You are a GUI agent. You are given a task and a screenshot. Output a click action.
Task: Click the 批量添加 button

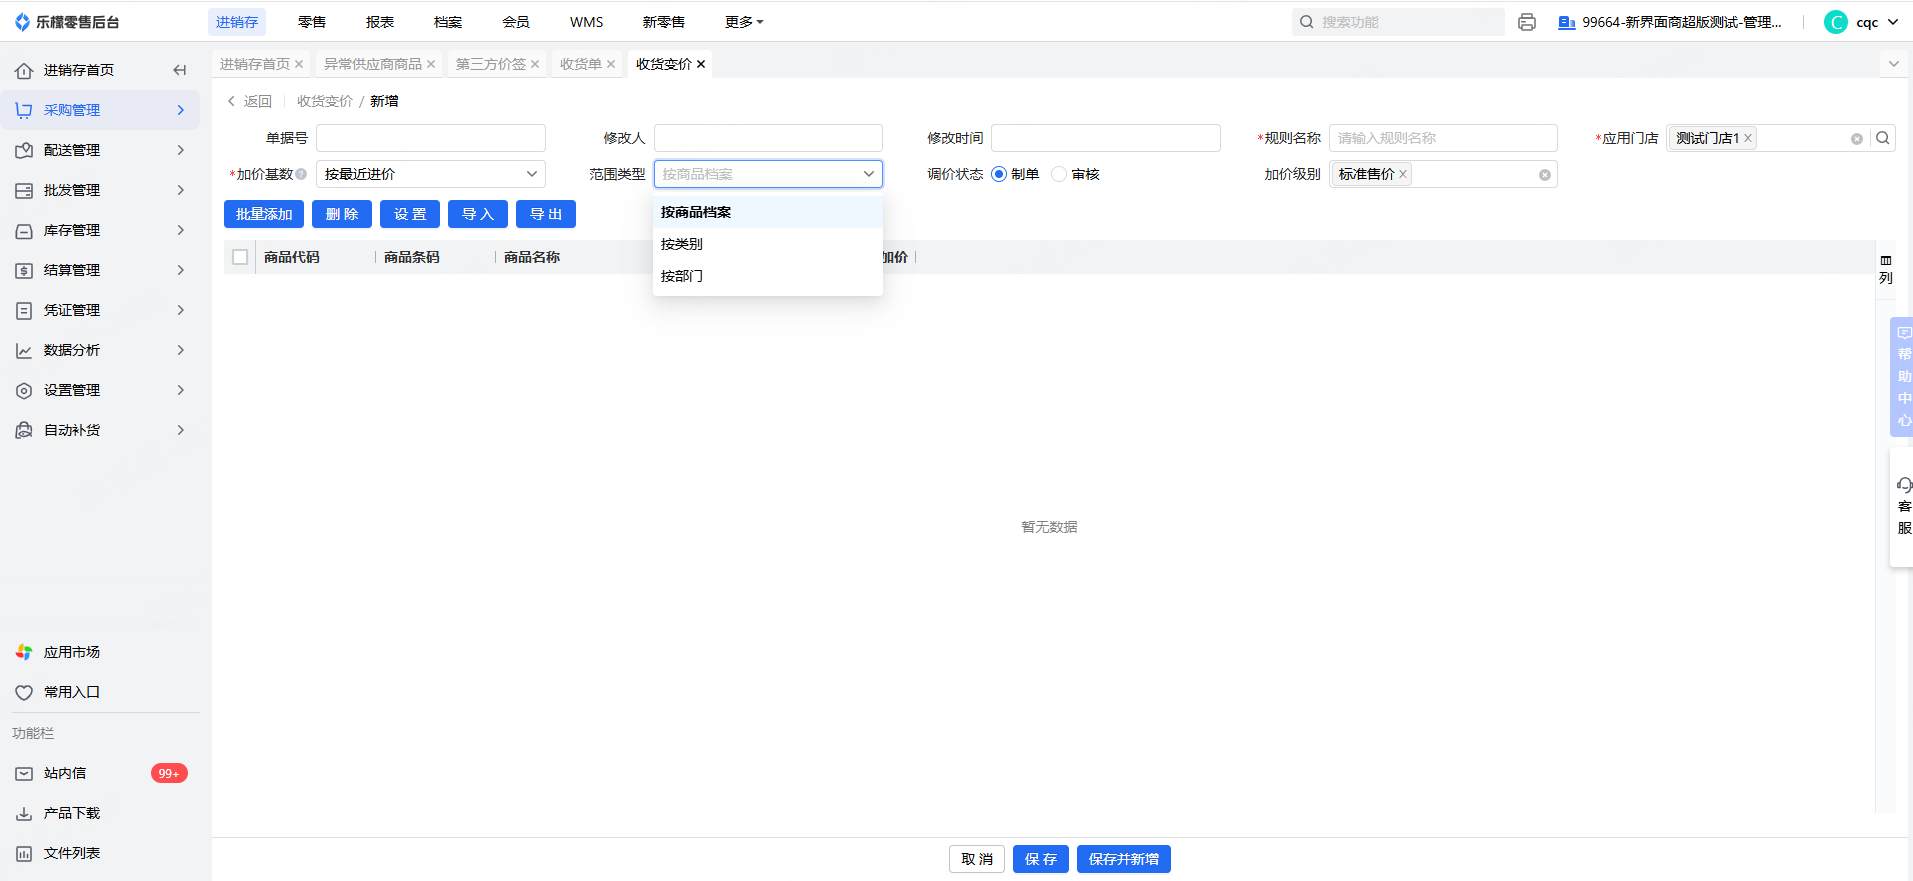pyautogui.click(x=264, y=214)
